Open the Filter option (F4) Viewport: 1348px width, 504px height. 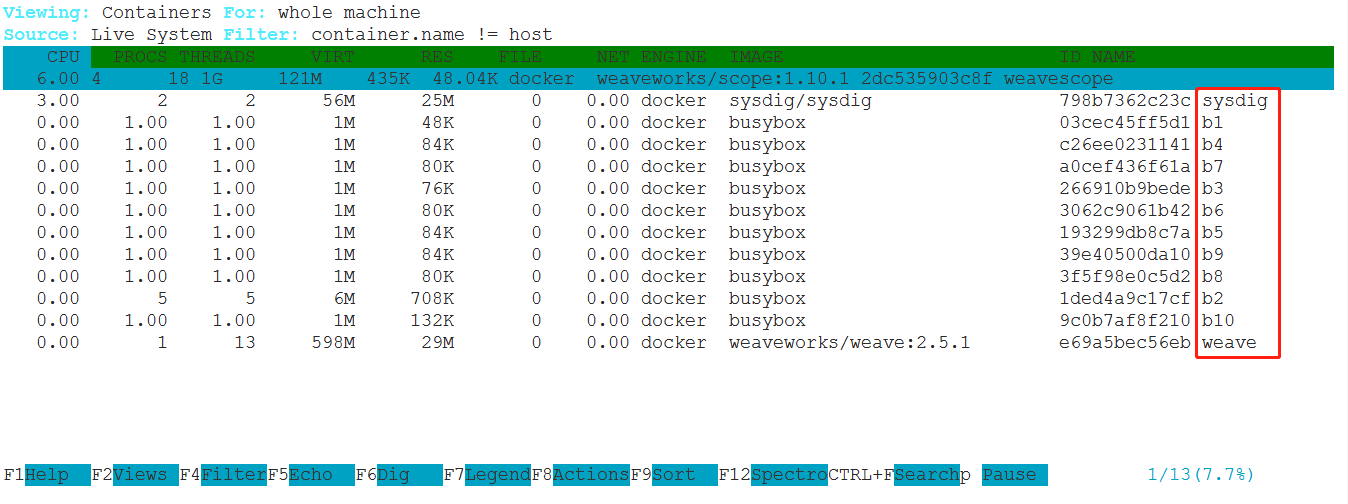tap(234, 474)
